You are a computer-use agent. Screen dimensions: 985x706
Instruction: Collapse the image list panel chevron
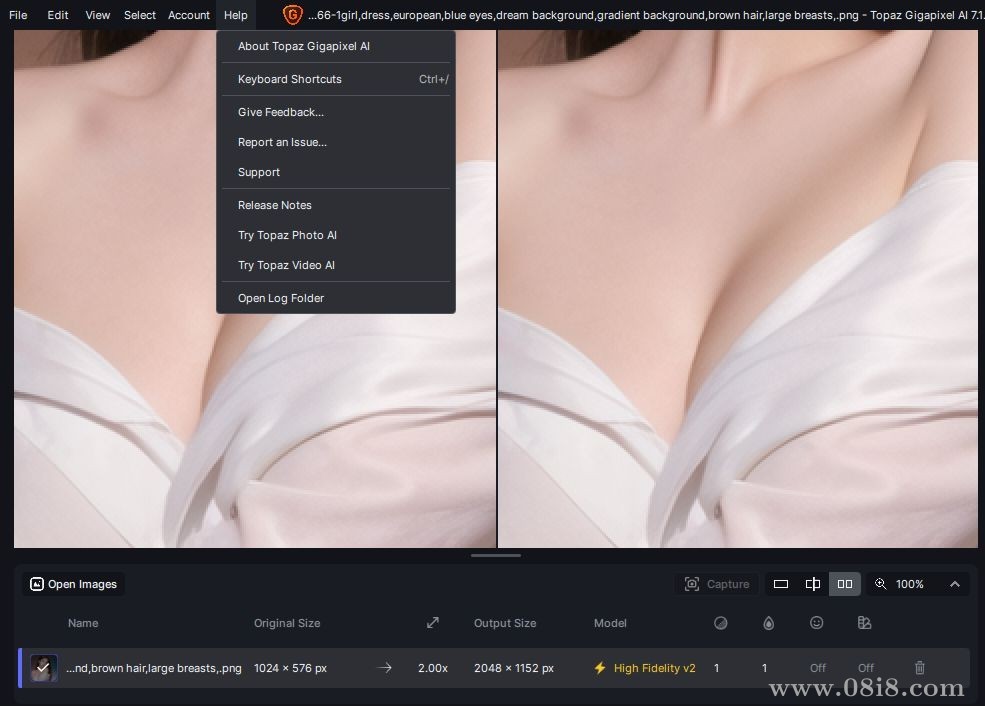[955, 584]
